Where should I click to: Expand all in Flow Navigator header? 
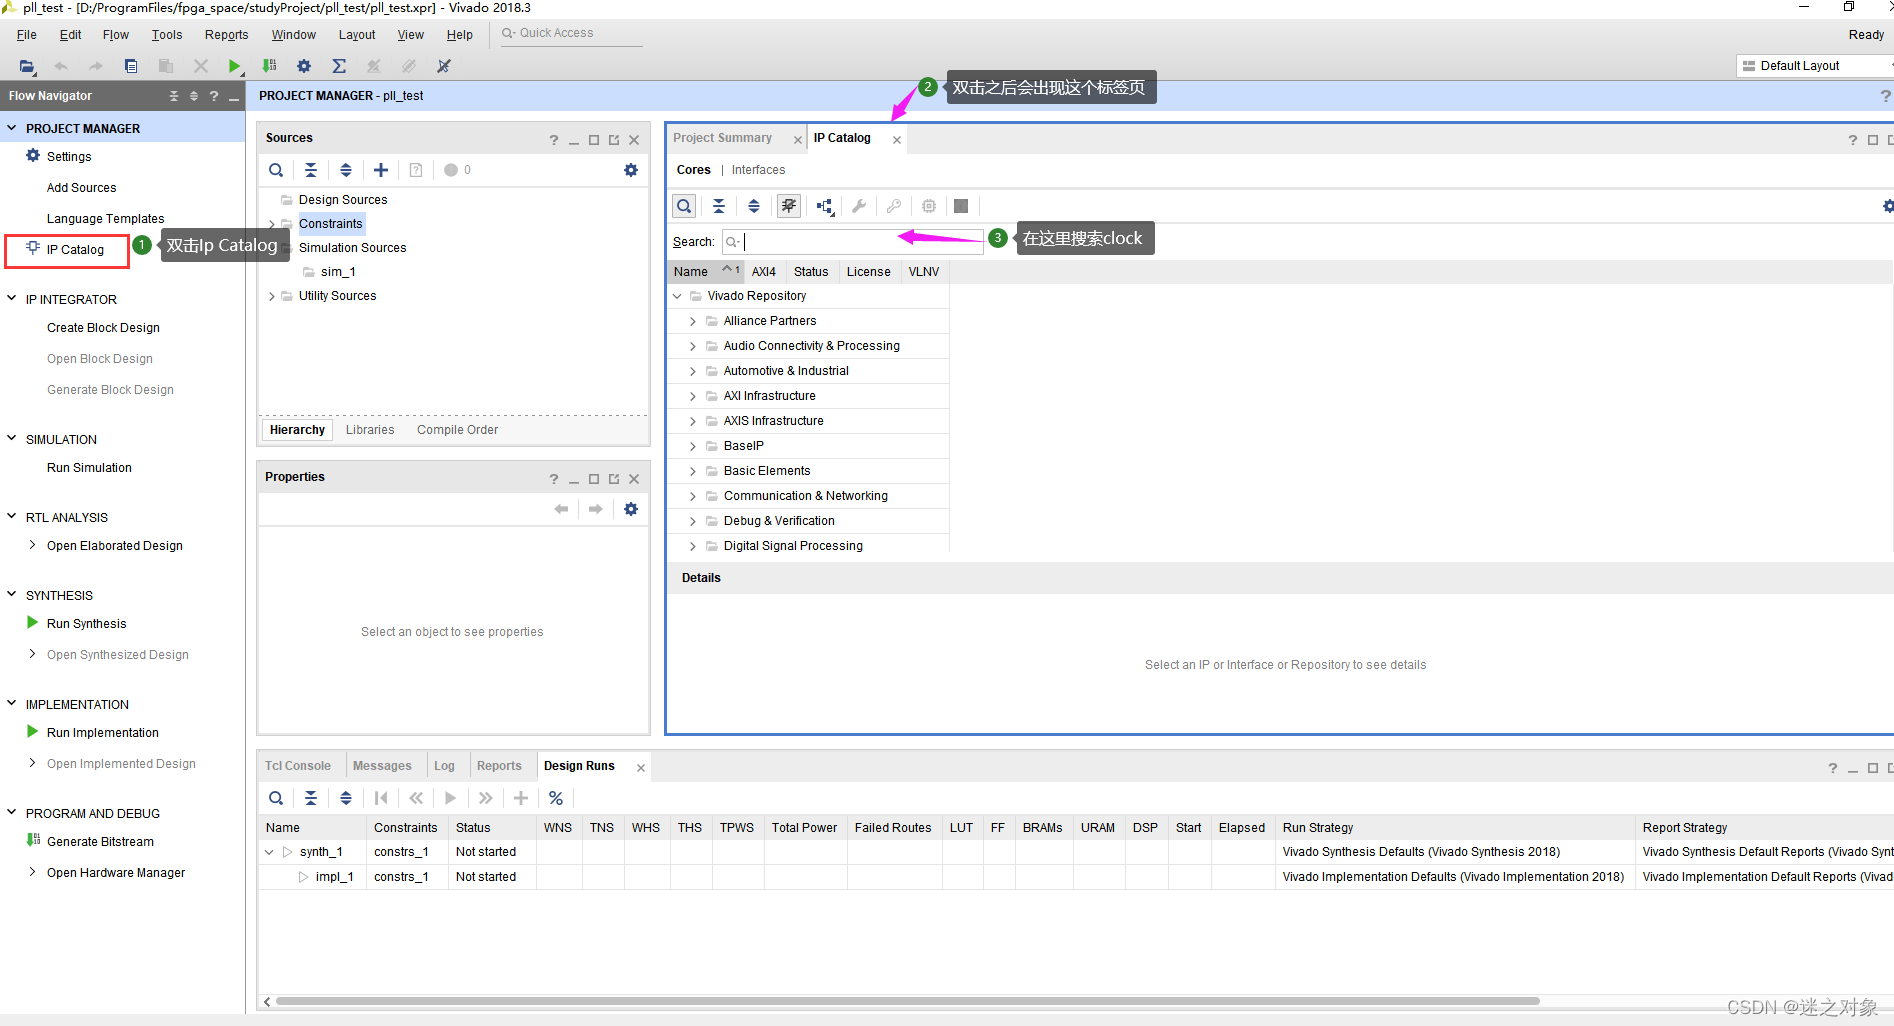194,96
